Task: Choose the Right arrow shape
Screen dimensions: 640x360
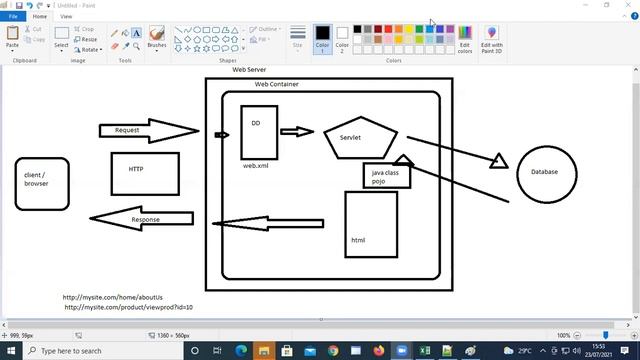Action: point(216,40)
